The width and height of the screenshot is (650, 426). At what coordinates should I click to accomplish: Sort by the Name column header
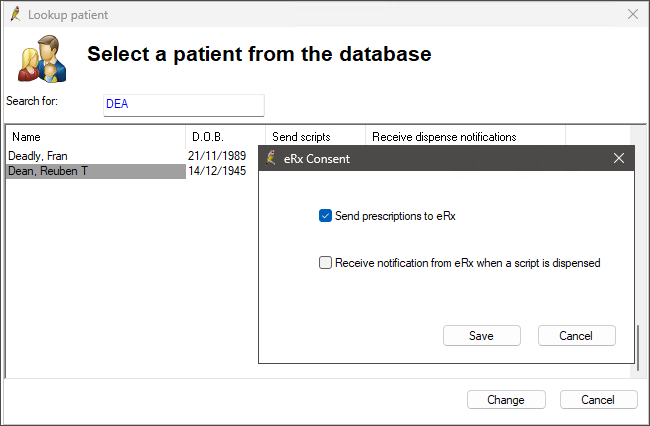(96, 137)
